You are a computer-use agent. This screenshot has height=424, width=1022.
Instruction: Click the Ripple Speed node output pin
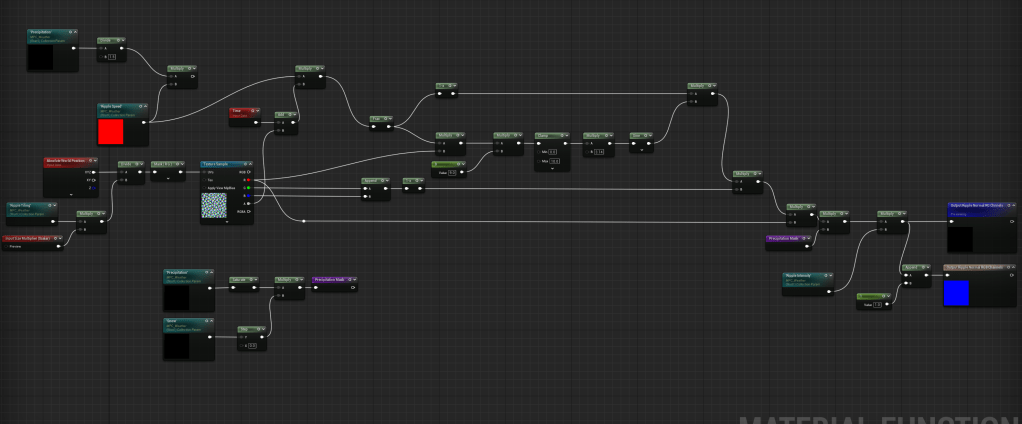[x=145, y=122]
